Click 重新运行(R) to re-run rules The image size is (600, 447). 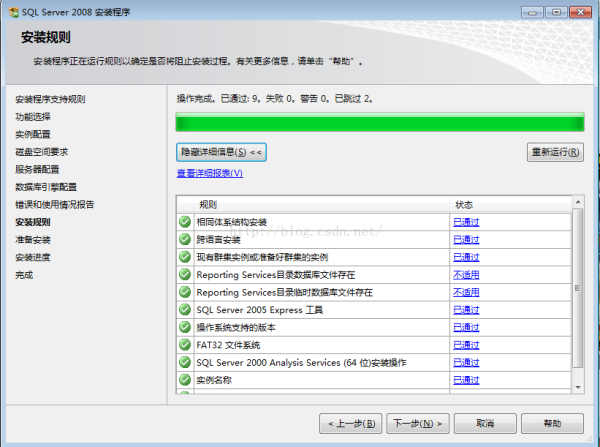[555, 152]
